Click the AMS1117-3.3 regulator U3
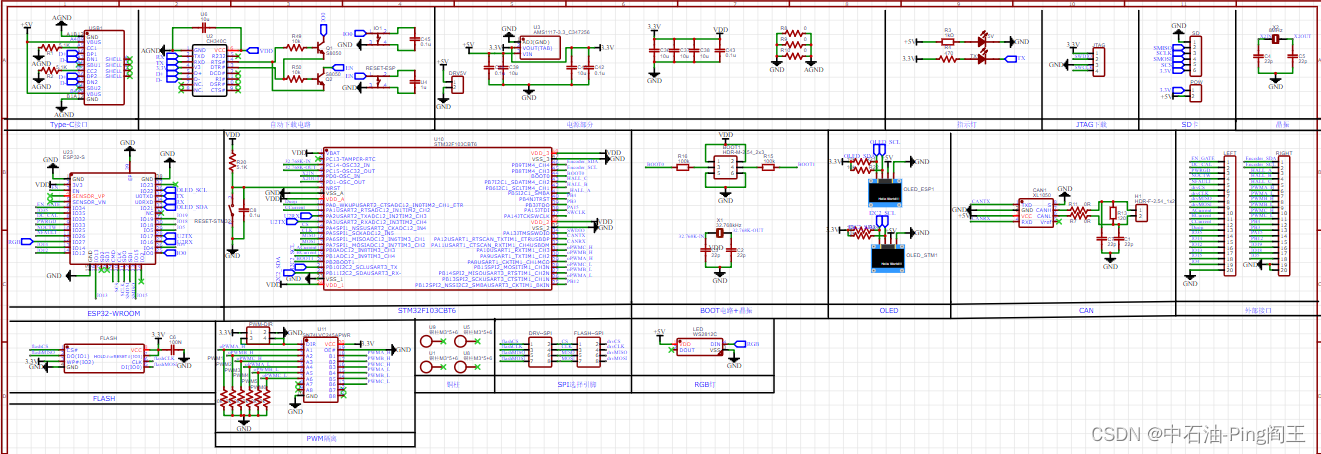The width and height of the screenshot is (1321, 454). (536, 49)
